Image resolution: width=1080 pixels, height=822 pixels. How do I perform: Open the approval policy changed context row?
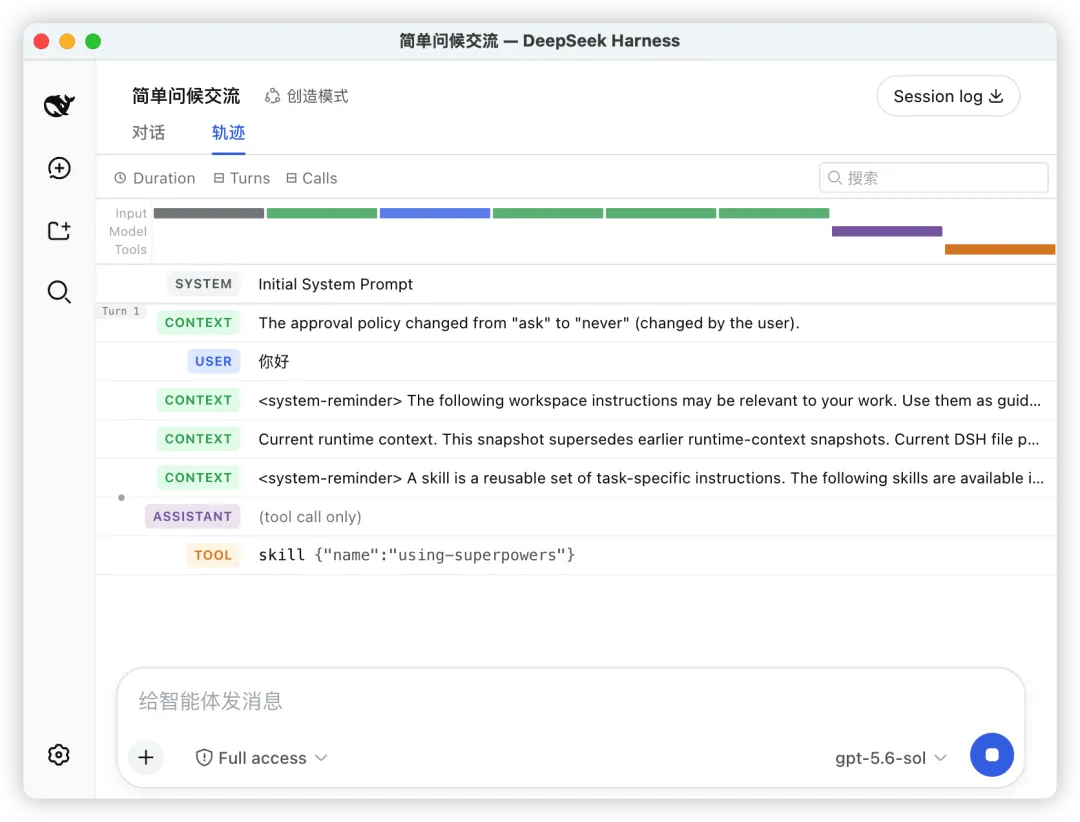576,322
